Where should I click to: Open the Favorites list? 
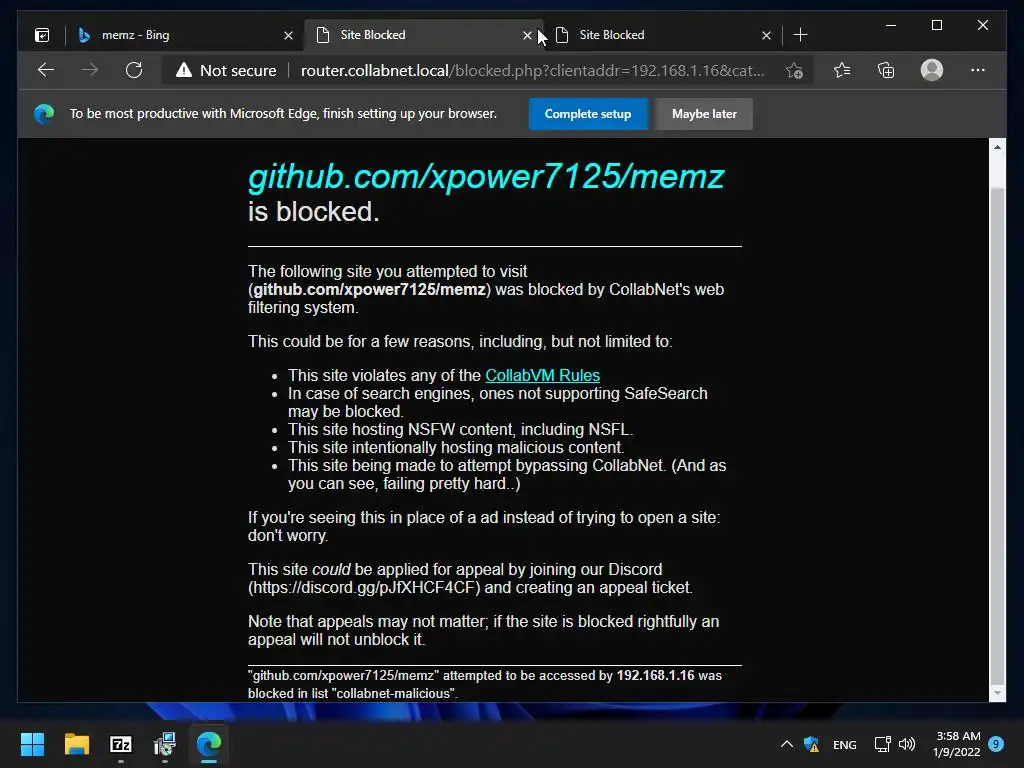842,70
